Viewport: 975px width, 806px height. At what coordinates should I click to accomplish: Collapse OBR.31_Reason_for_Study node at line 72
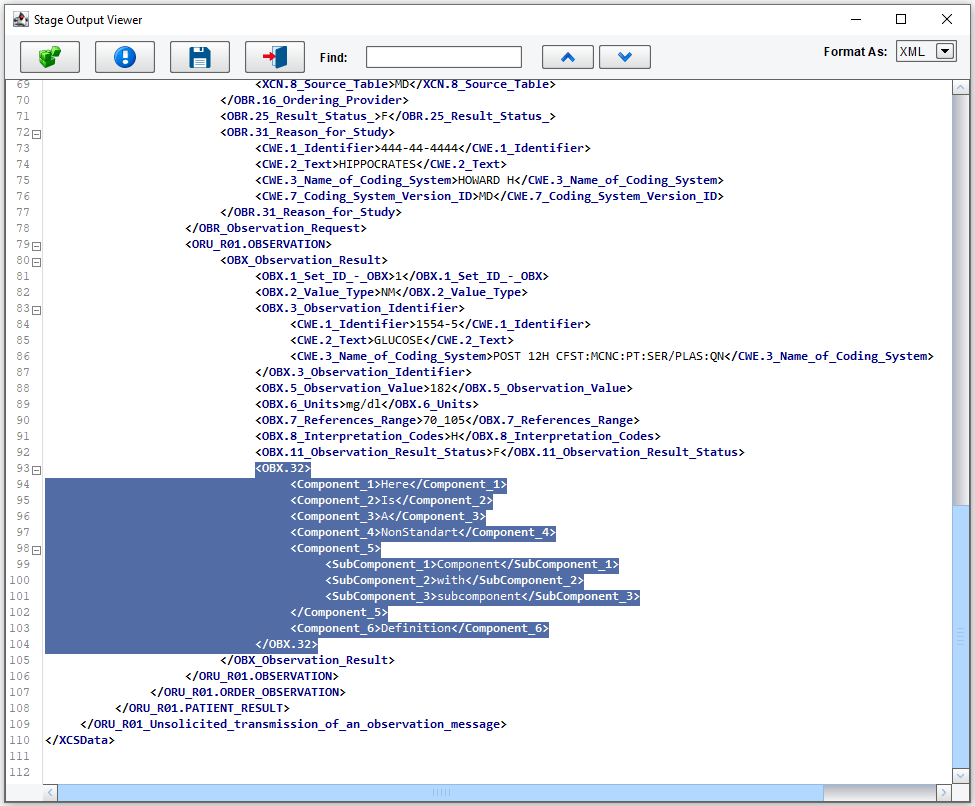point(37,134)
